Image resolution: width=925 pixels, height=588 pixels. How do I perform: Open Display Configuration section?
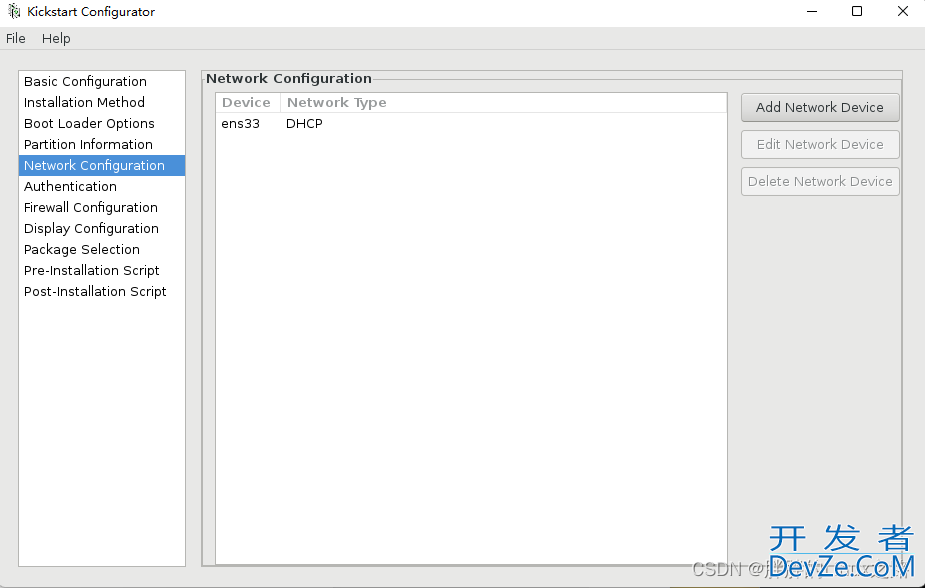[x=102, y=228]
